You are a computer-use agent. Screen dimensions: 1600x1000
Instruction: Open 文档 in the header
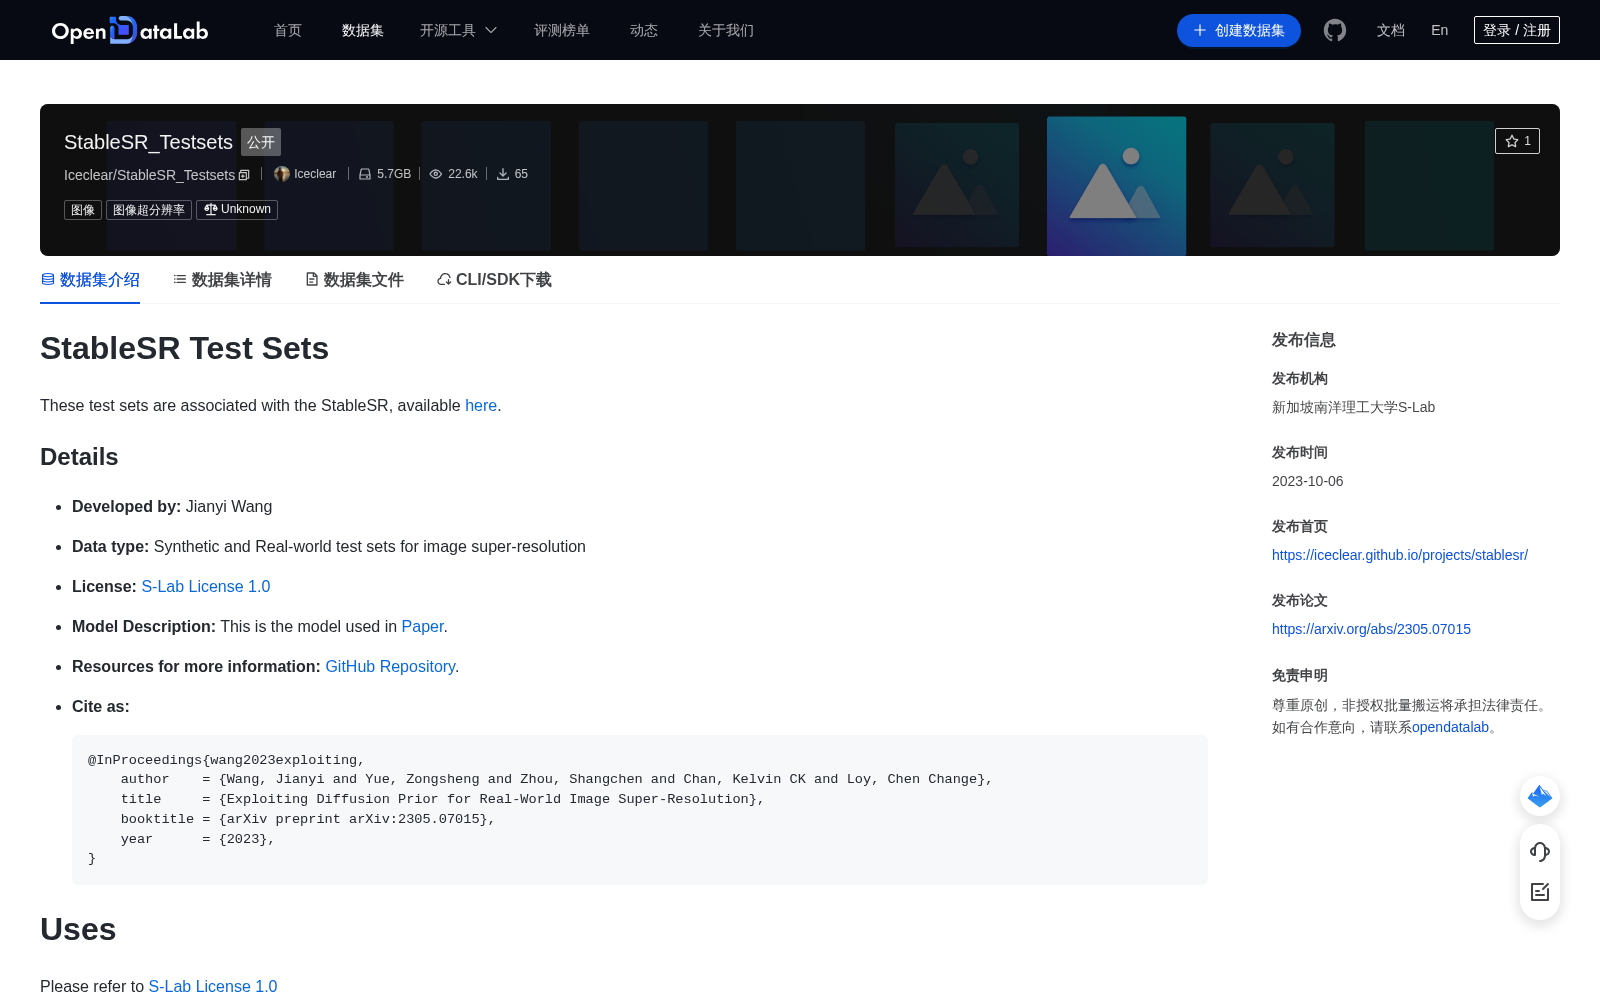coord(1391,30)
